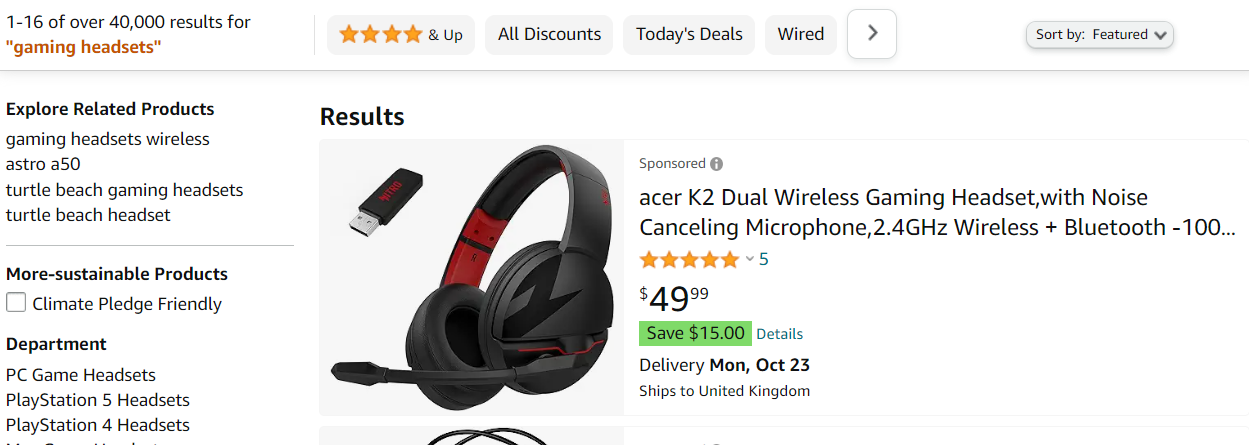The height and width of the screenshot is (445, 1249).
Task: Select PlayStation 5 Headsets department
Action: (x=98, y=400)
